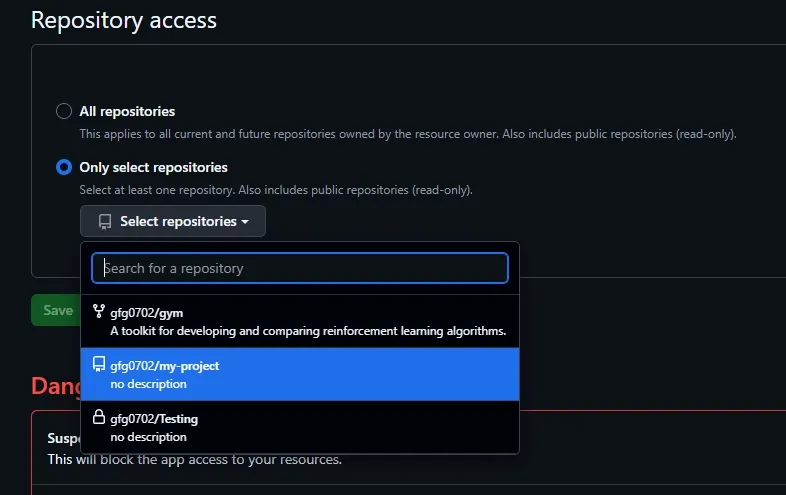Click "no description" under gfg0702/Testing
The image size is (786, 495).
(x=148, y=437)
